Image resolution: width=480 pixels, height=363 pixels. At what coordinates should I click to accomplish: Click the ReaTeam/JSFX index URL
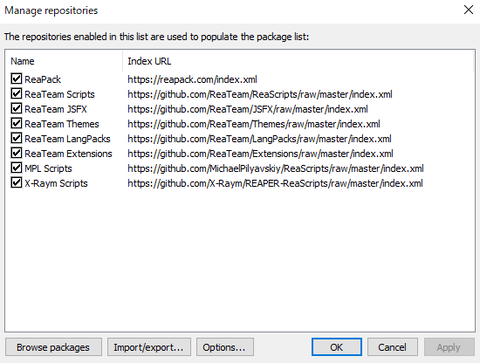[x=248, y=109]
